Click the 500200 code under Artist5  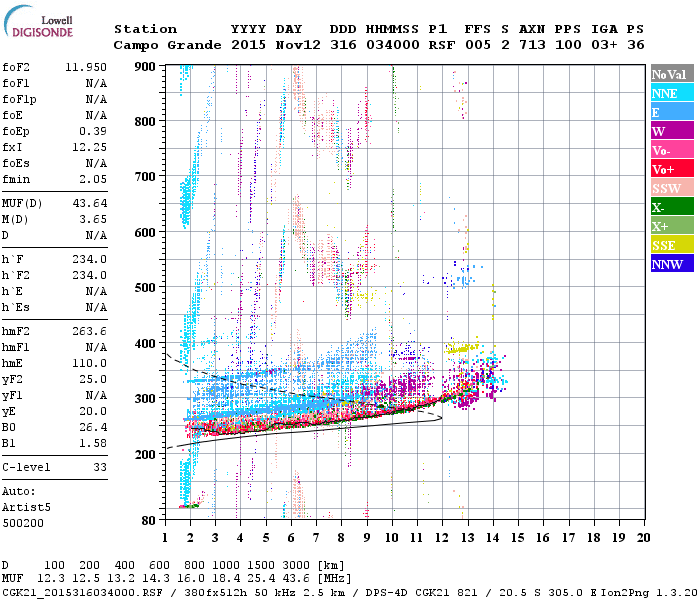[23, 523]
